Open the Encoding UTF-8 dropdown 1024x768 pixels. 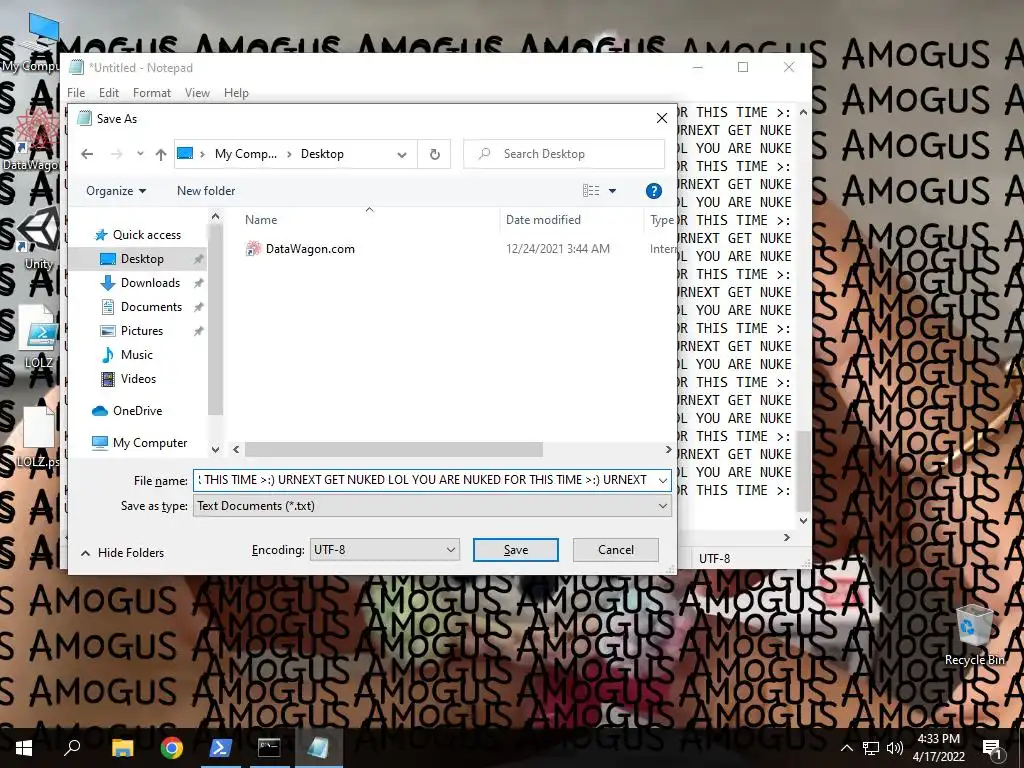tap(385, 550)
